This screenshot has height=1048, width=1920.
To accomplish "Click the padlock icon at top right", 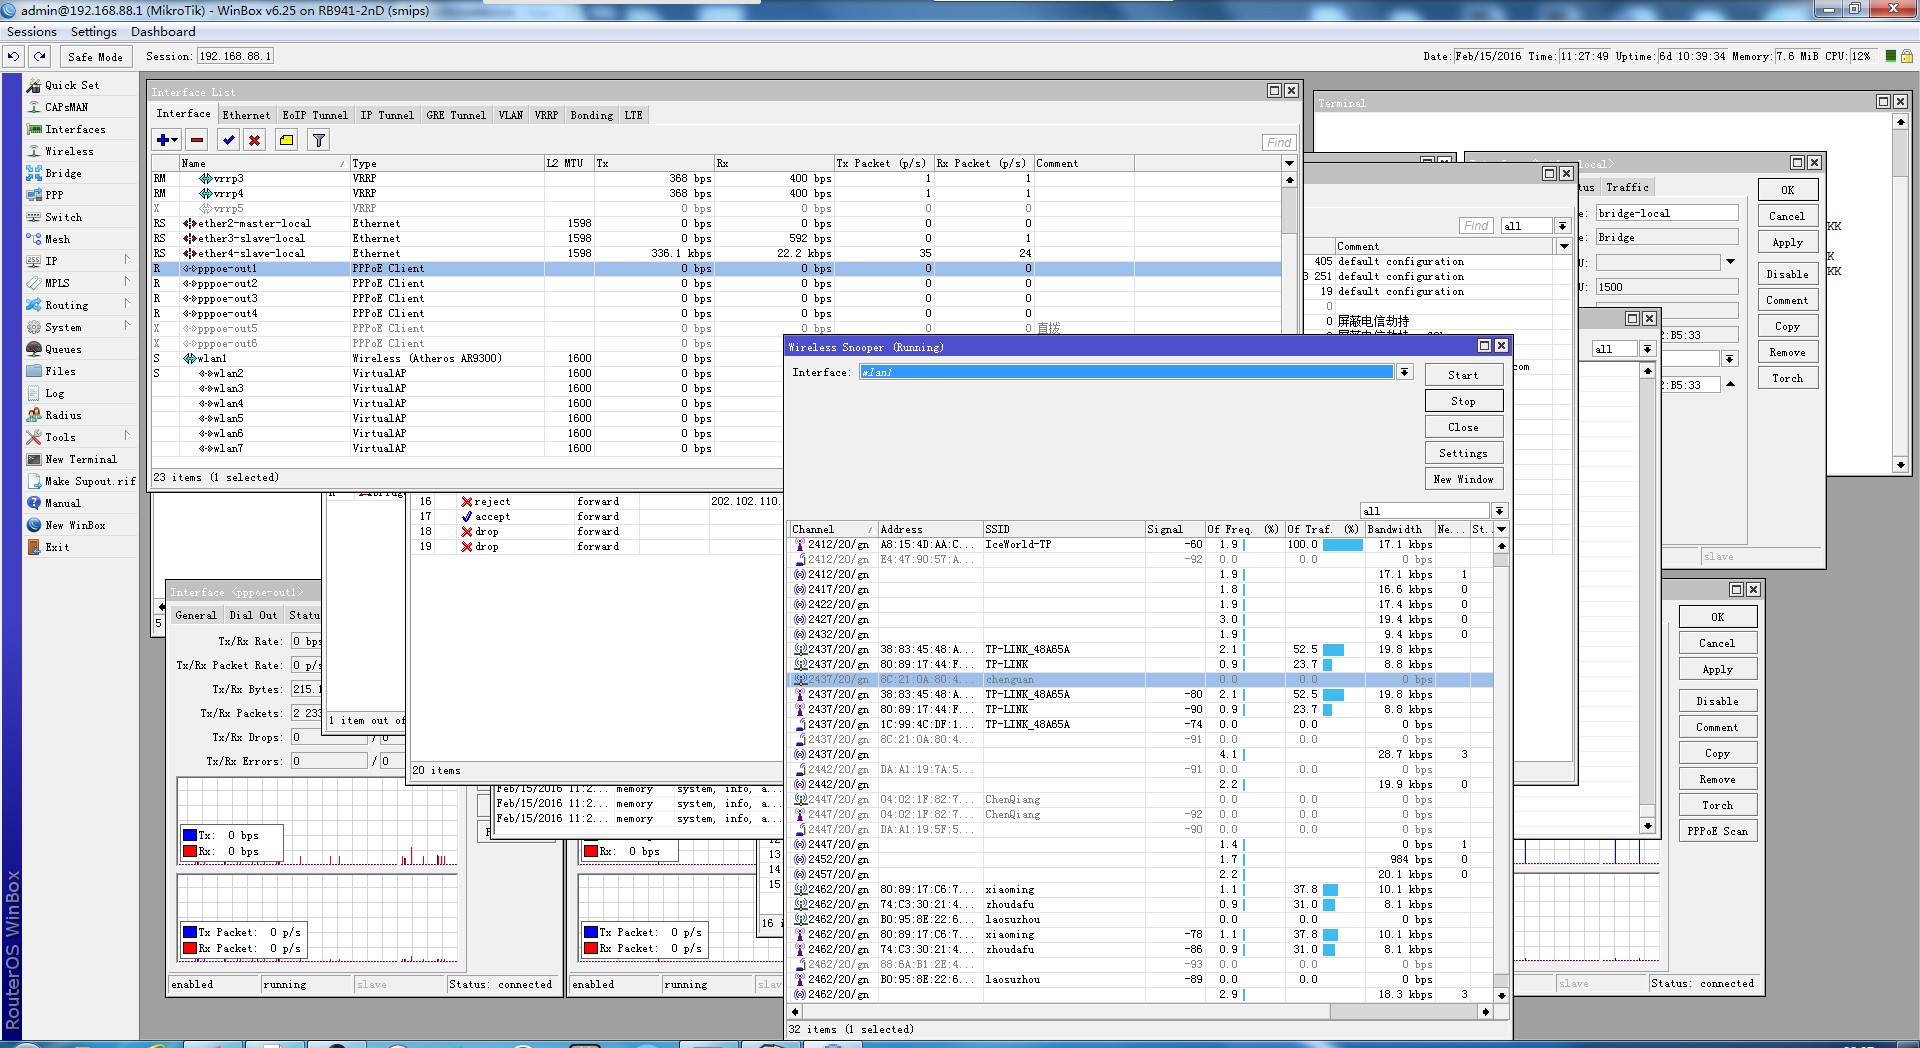I will coord(1908,56).
